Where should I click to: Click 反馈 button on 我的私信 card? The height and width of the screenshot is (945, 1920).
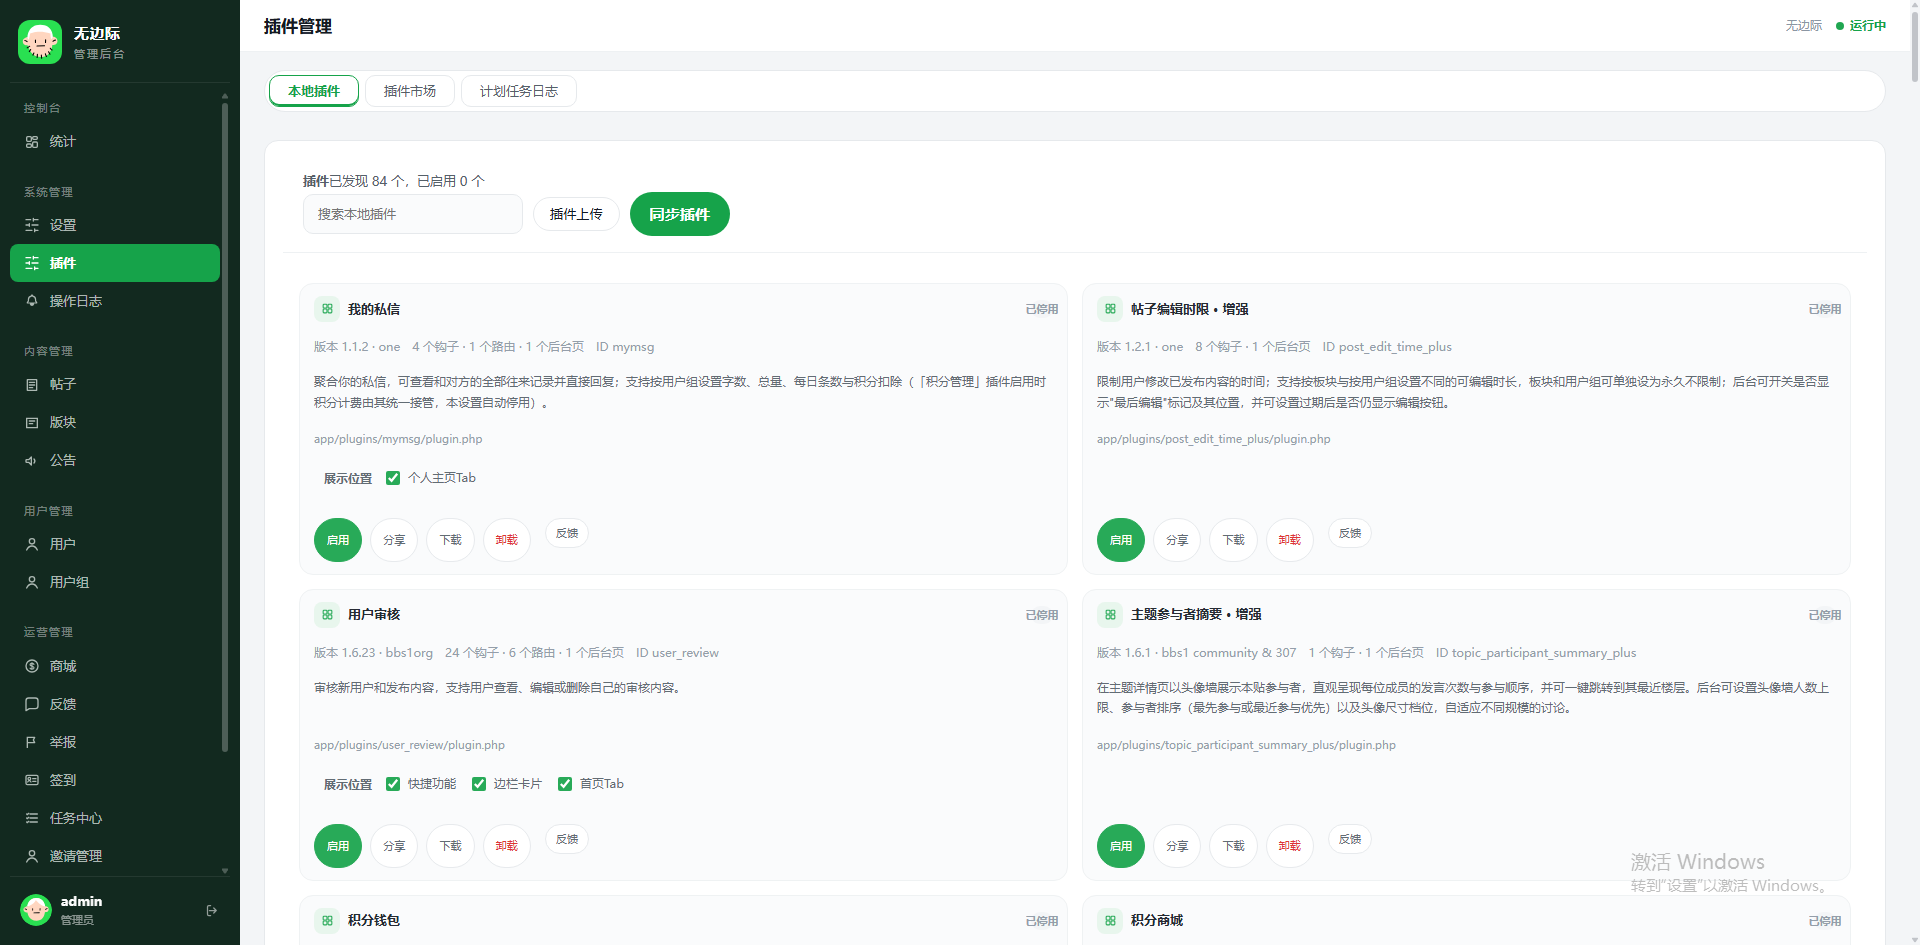pyautogui.click(x=567, y=533)
